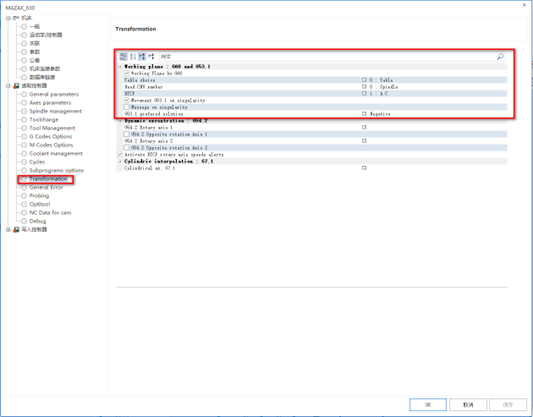Enable the Message on singularity checkbox

pyautogui.click(x=126, y=107)
